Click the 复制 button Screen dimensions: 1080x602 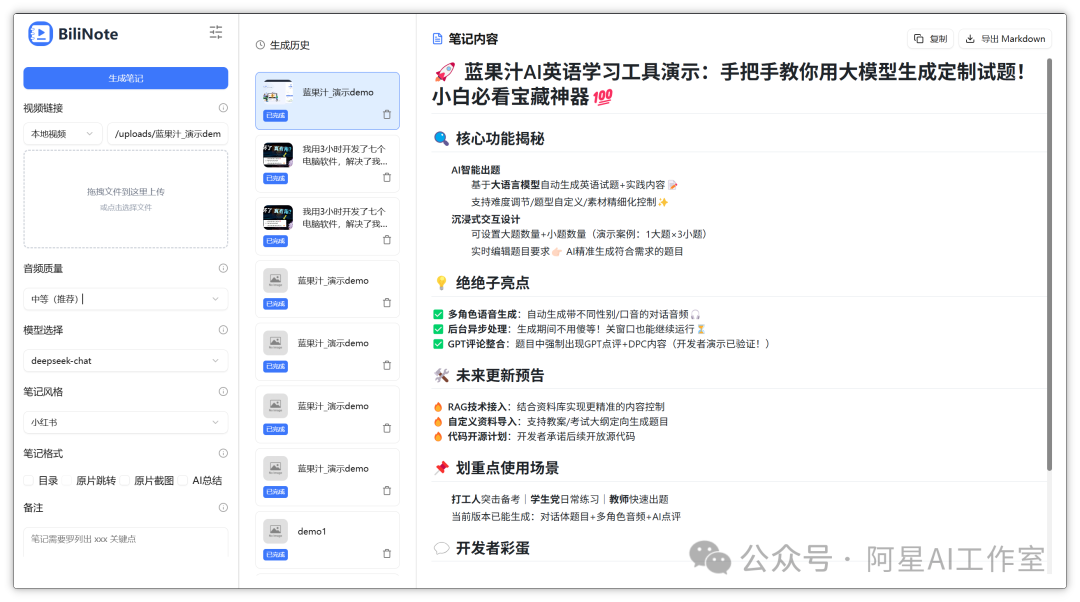[931, 39]
